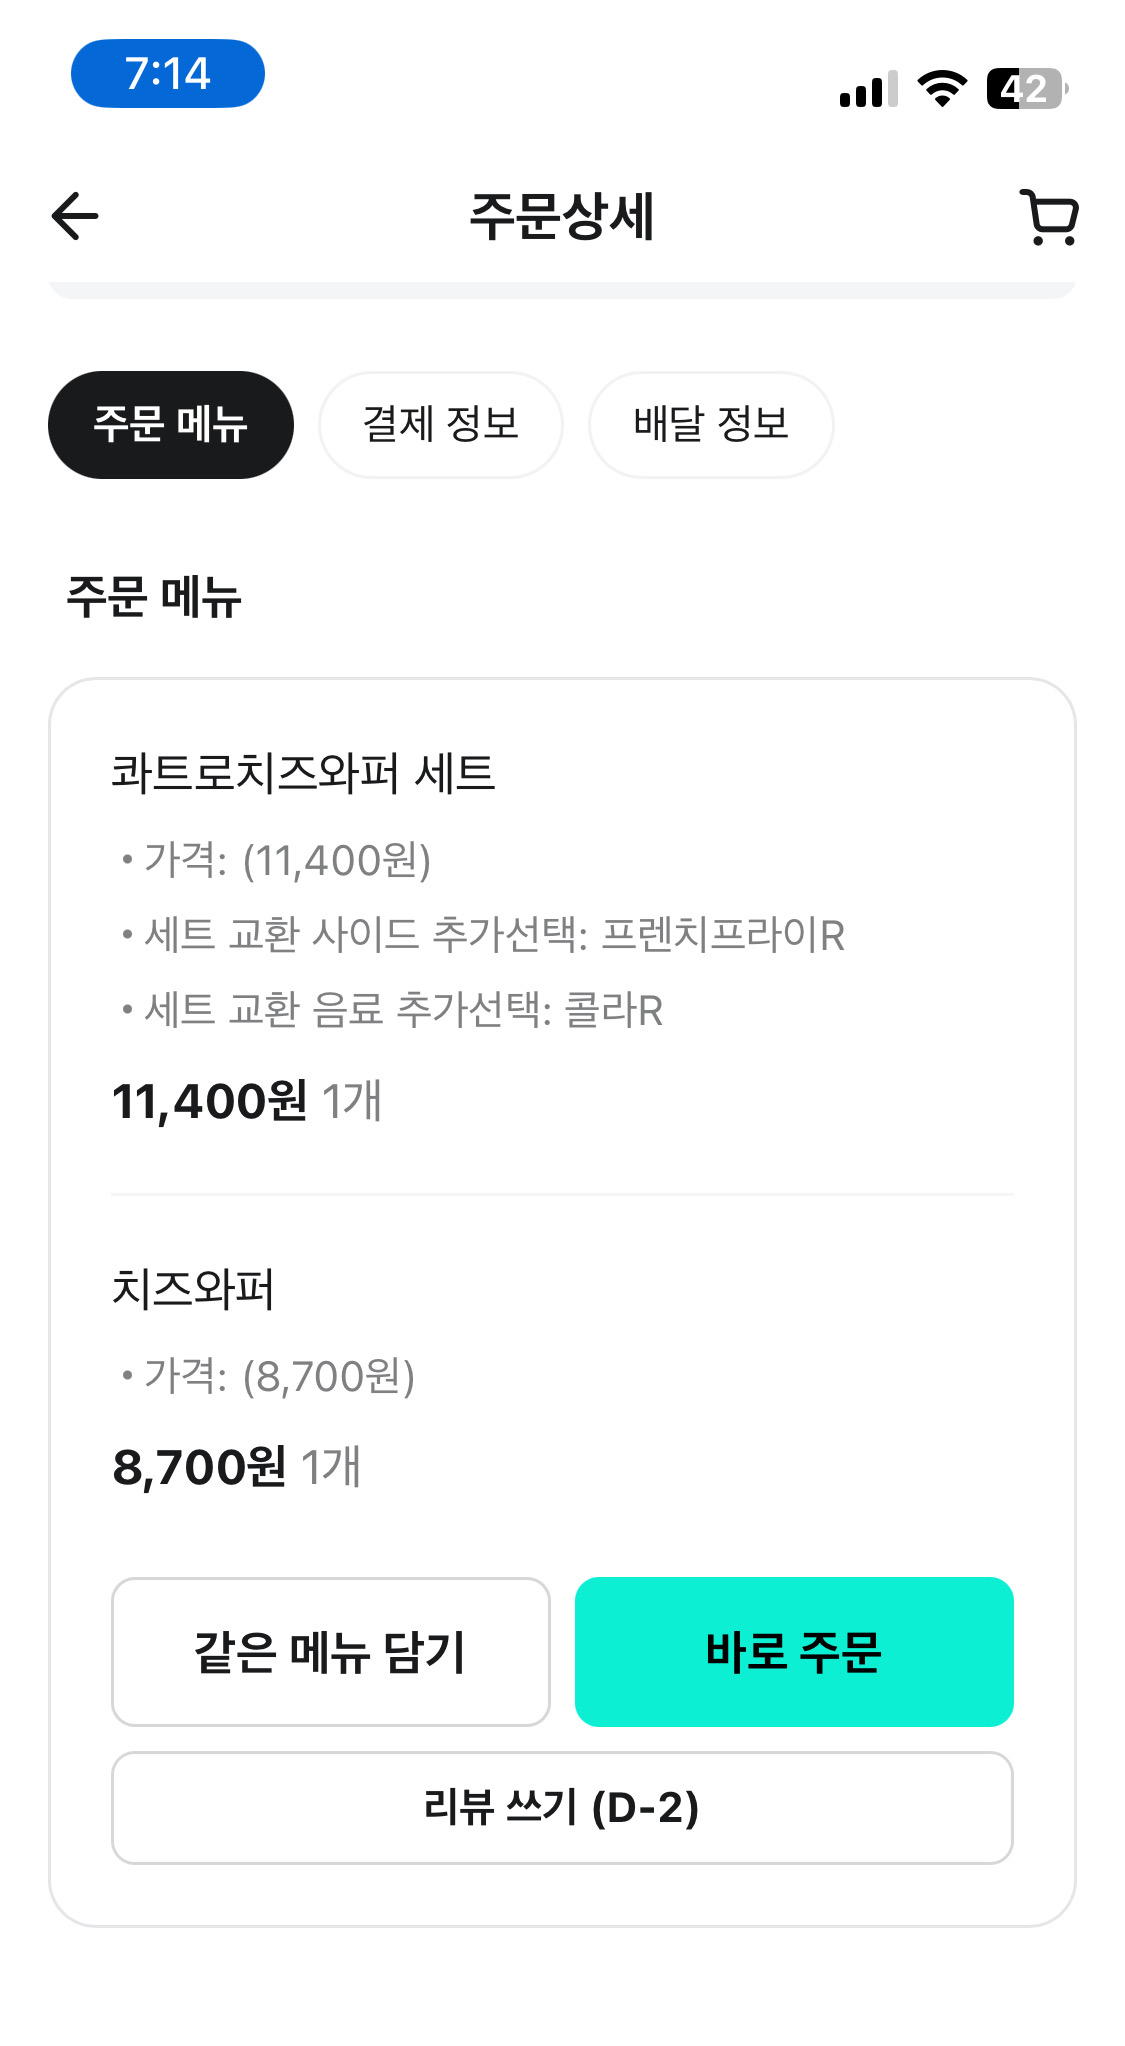Tap the 11,400원 1개 price line
This screenshot has width=1125, height=2046.
[247, 1101]
